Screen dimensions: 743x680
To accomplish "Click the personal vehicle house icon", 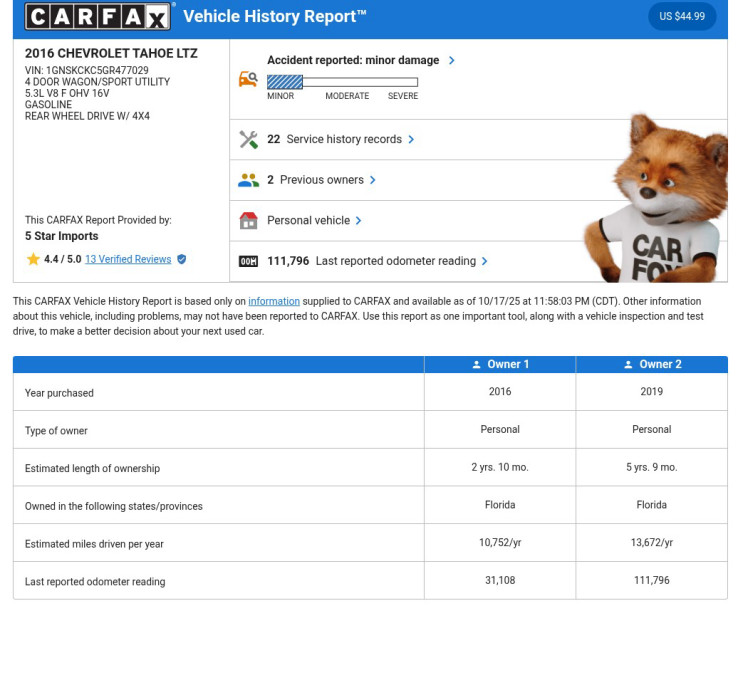I will click(248, 221).
